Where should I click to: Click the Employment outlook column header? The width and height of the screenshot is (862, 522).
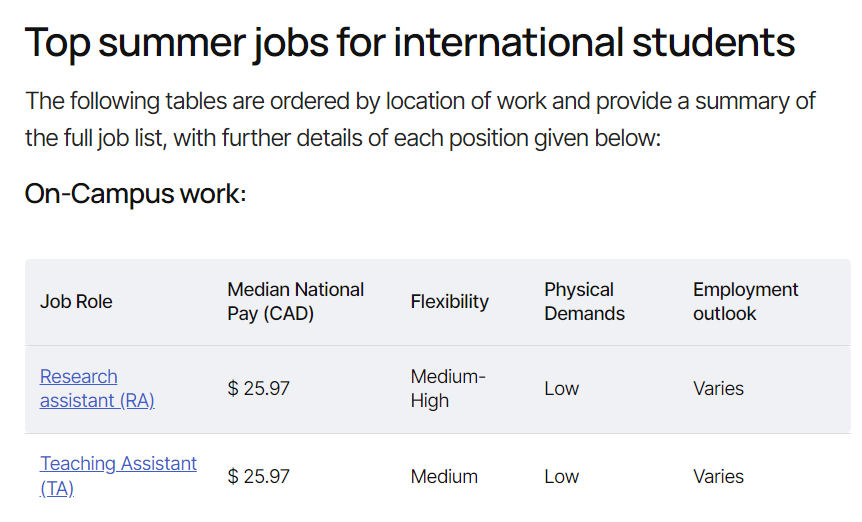[745, 302]
